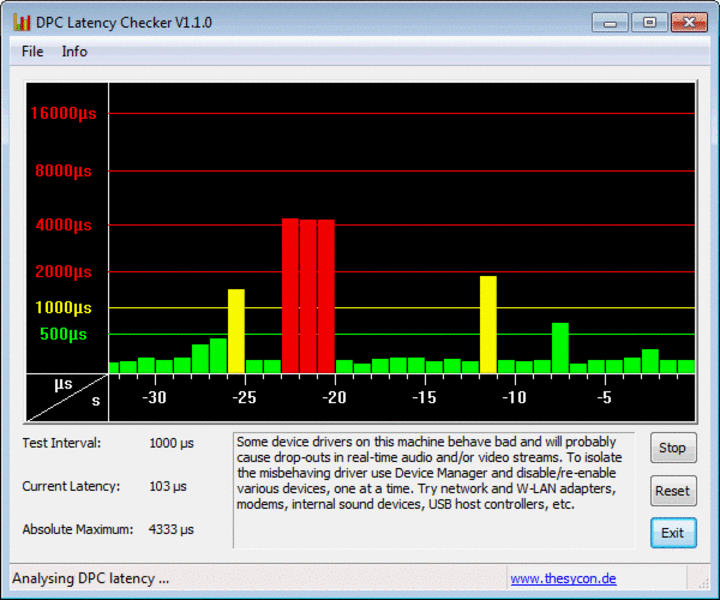The width and height of the screenshot is (720, 600).
Task: Click the -15 time axis label
Action: coord(424,398)
